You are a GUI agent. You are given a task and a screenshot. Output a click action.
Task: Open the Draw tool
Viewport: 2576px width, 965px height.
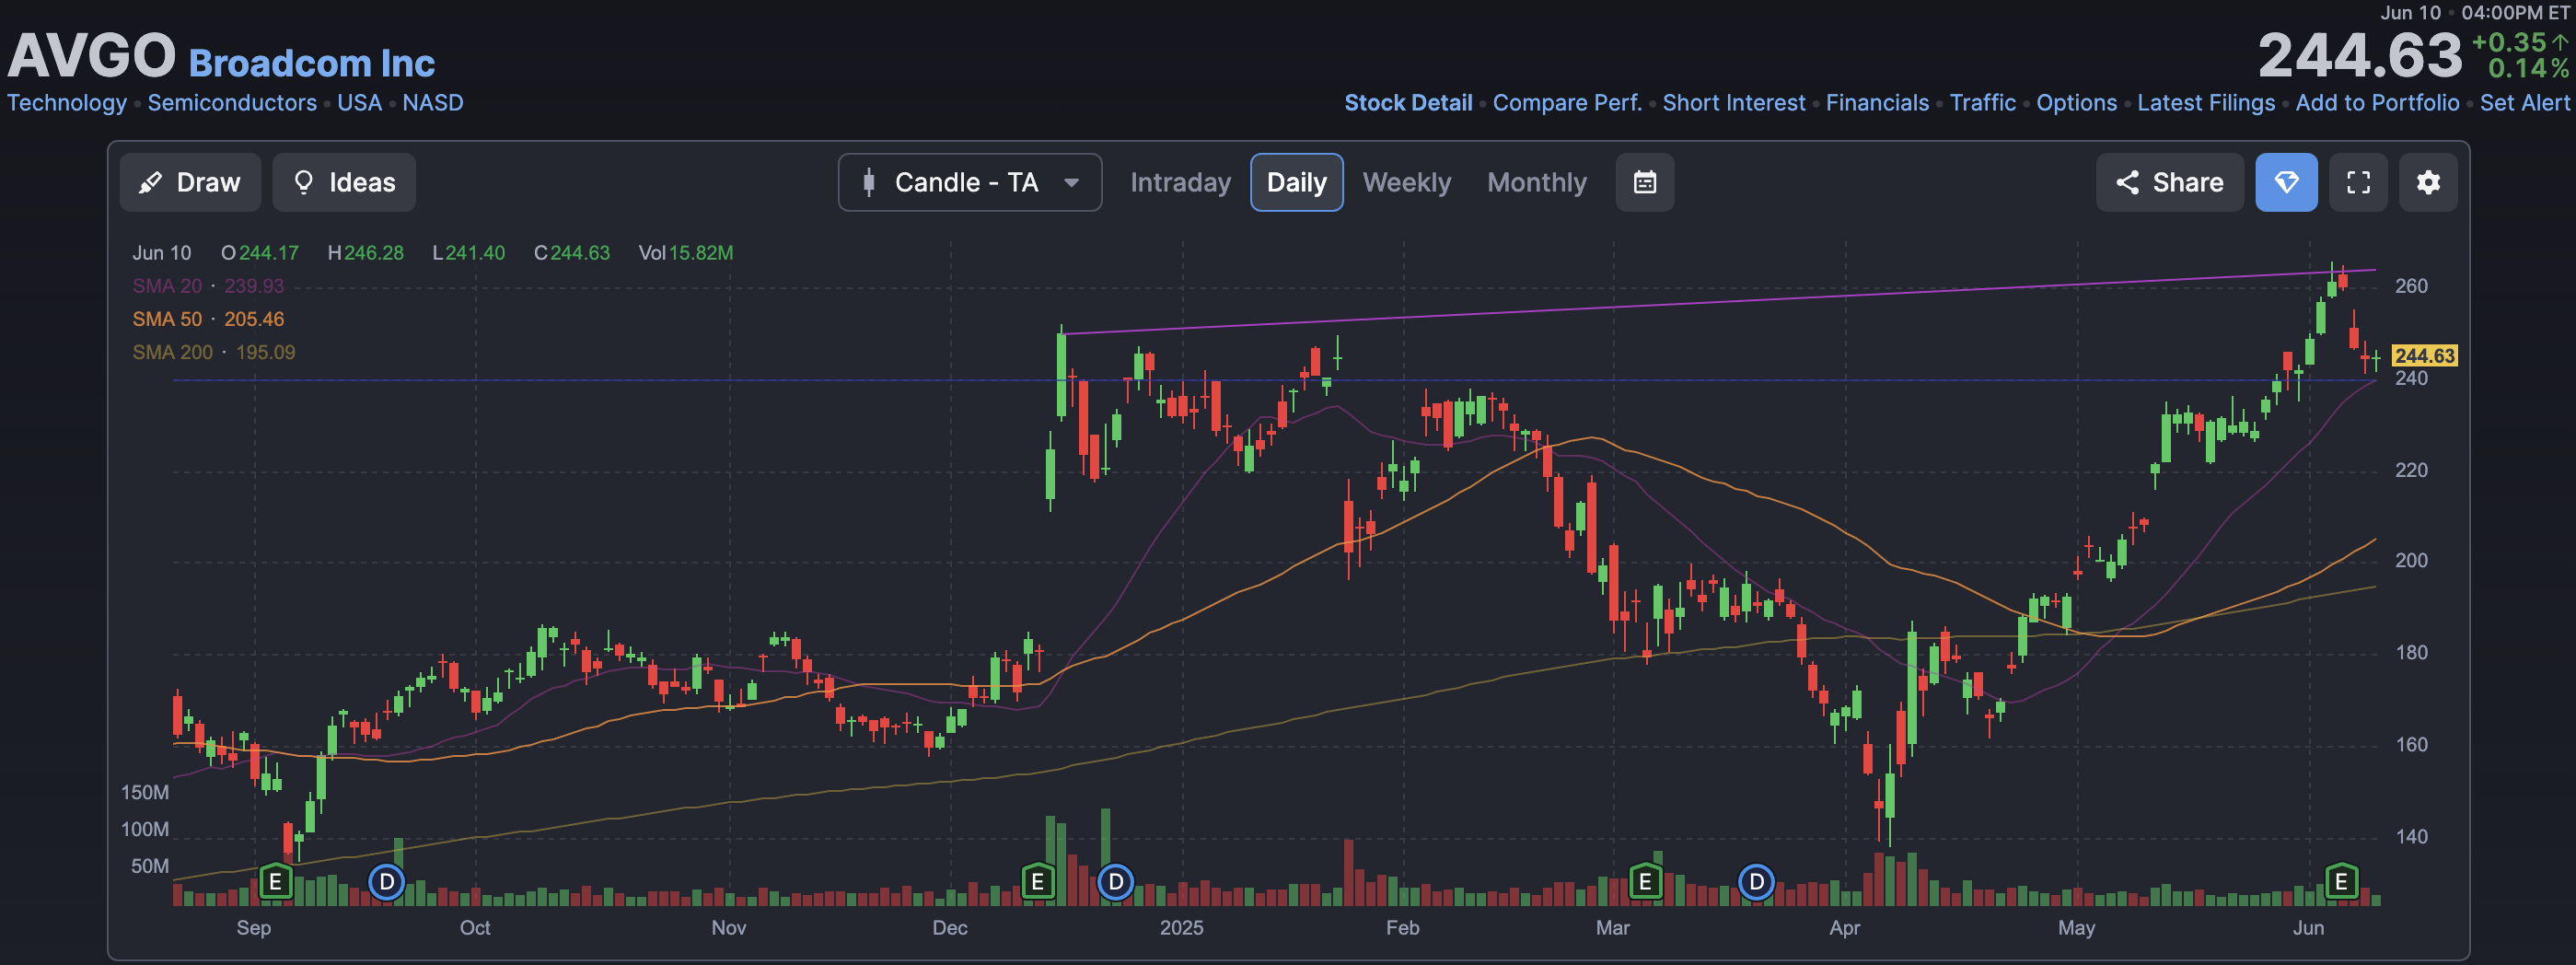coord(190,182)
